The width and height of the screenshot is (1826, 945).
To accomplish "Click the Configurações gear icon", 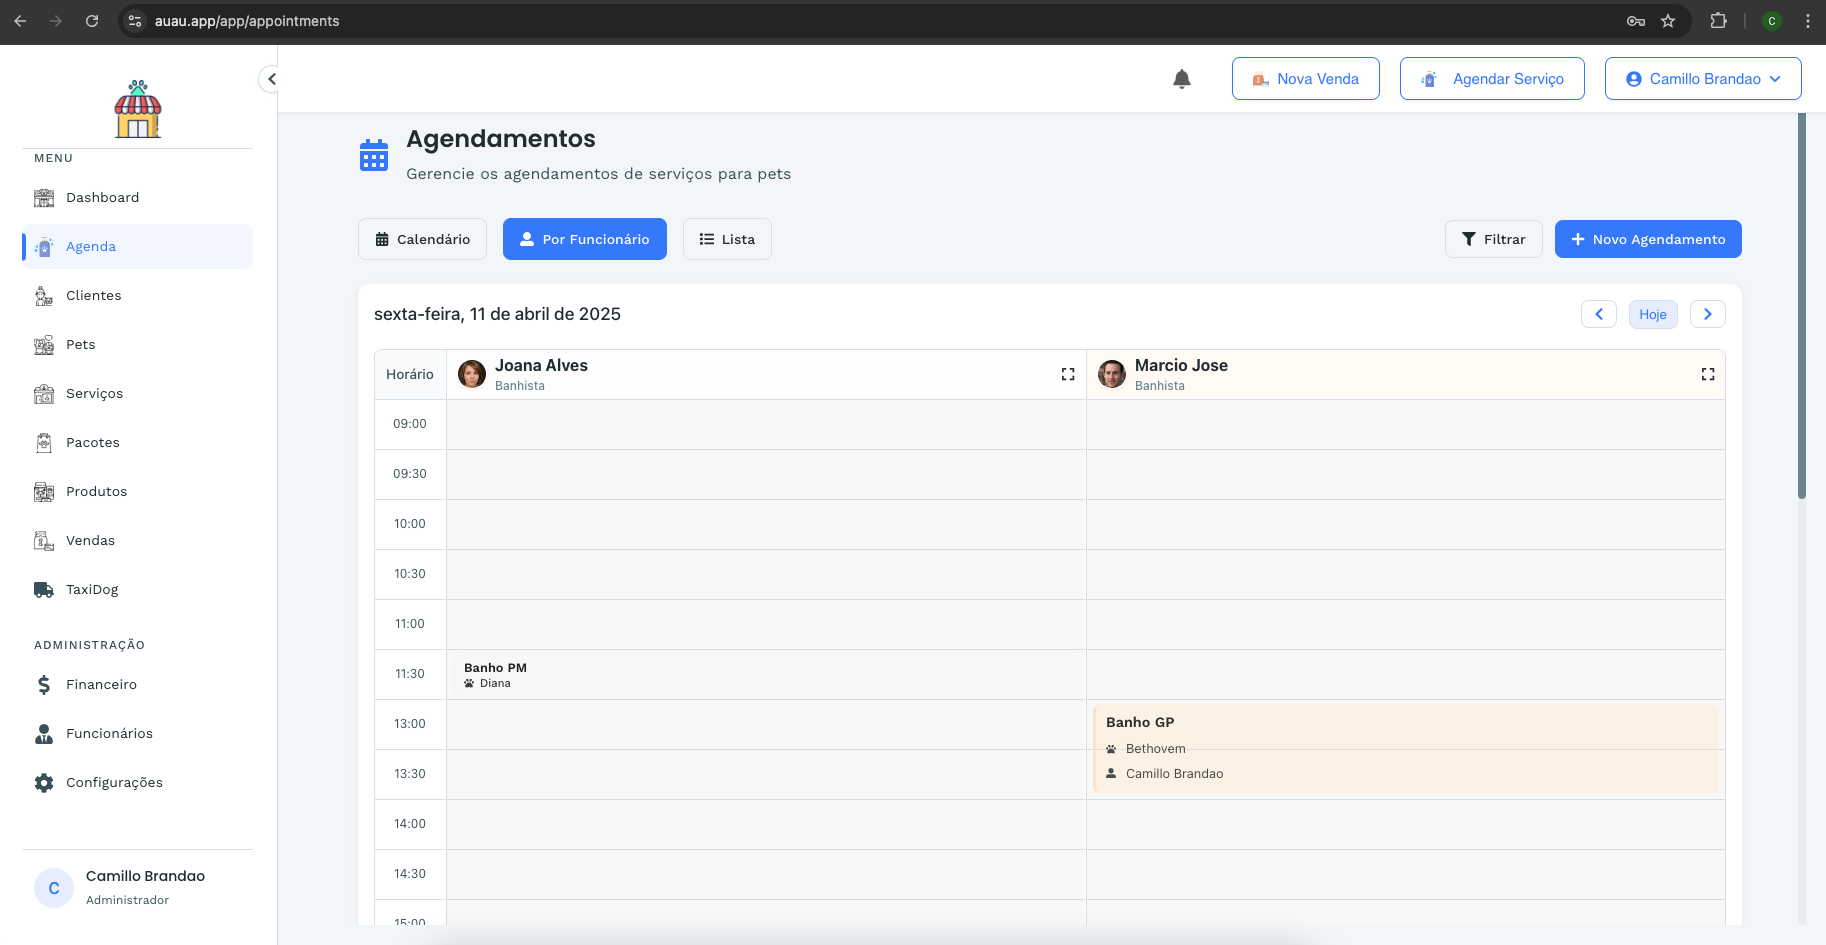I will [44, 783].
